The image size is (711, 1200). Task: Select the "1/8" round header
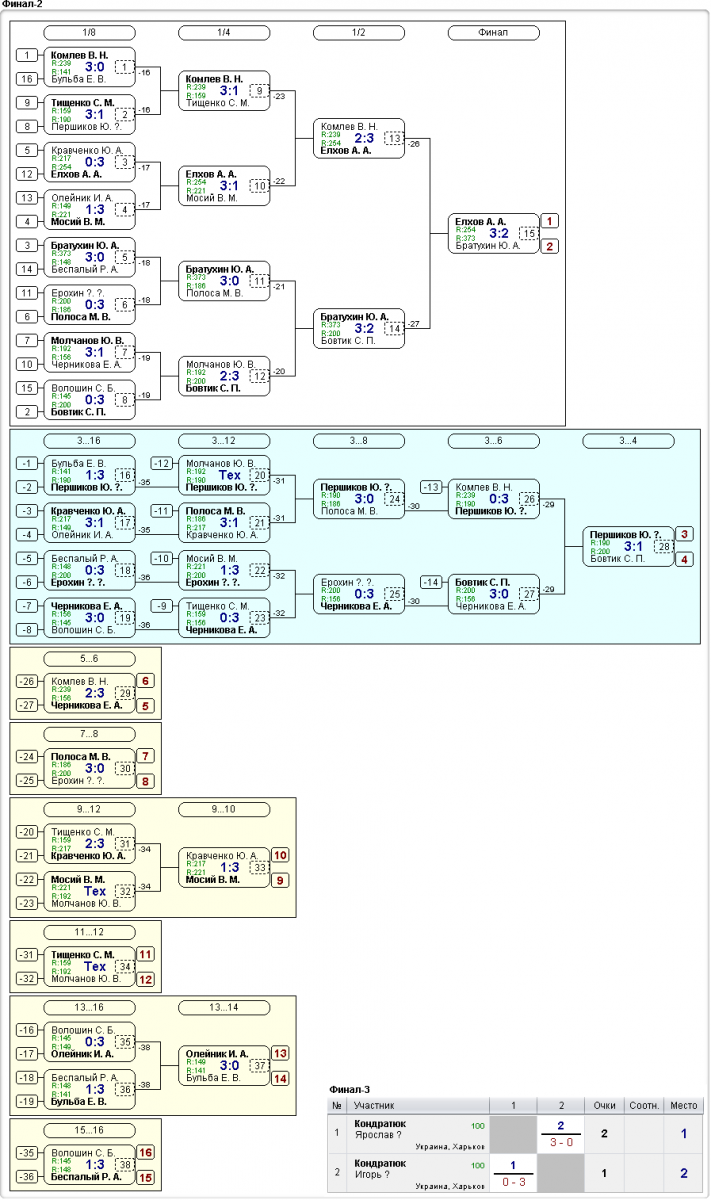(90, 33)
